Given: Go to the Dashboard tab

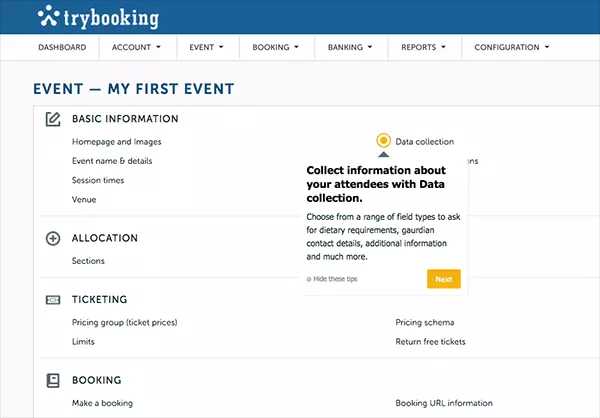Looking at the screenshot, I should coord(62,47).
